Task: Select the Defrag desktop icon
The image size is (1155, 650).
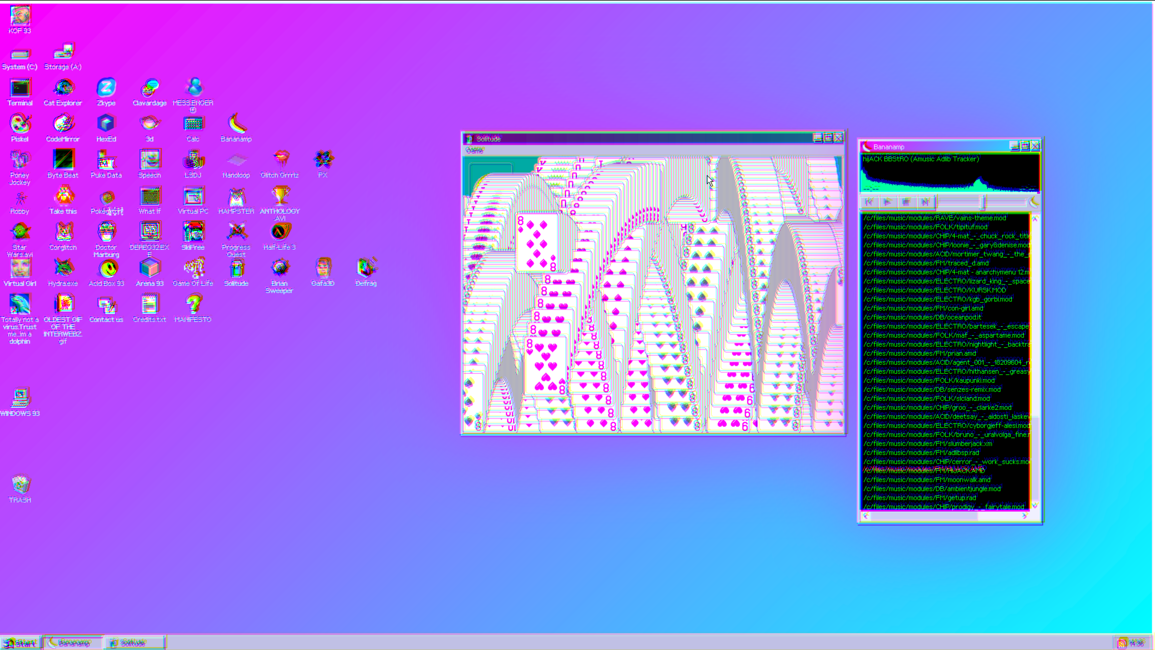Action: click(366, 270)
